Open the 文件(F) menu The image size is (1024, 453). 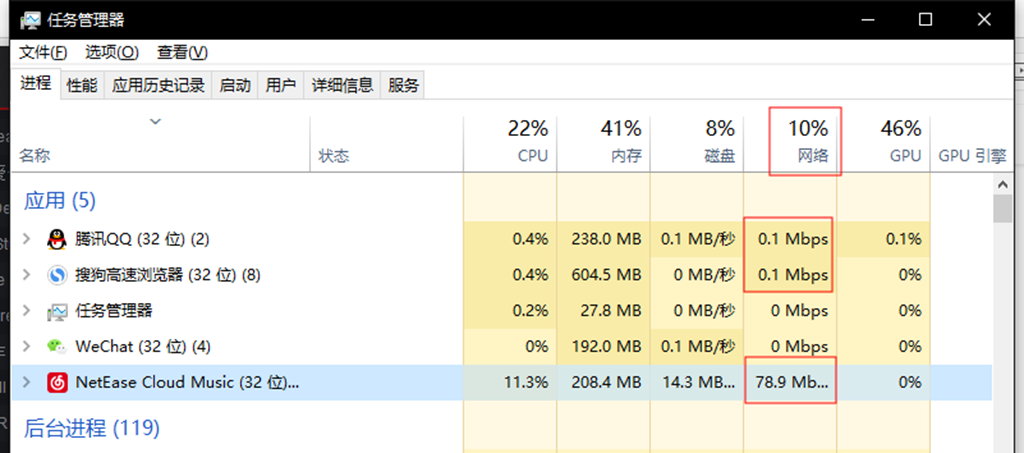tap(43, 53)
